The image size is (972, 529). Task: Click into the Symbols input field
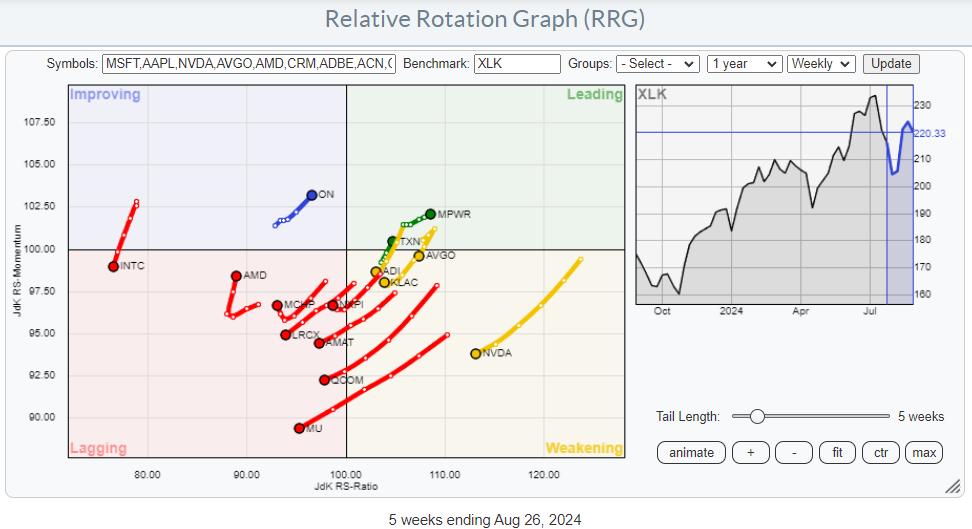coord(249,63)
